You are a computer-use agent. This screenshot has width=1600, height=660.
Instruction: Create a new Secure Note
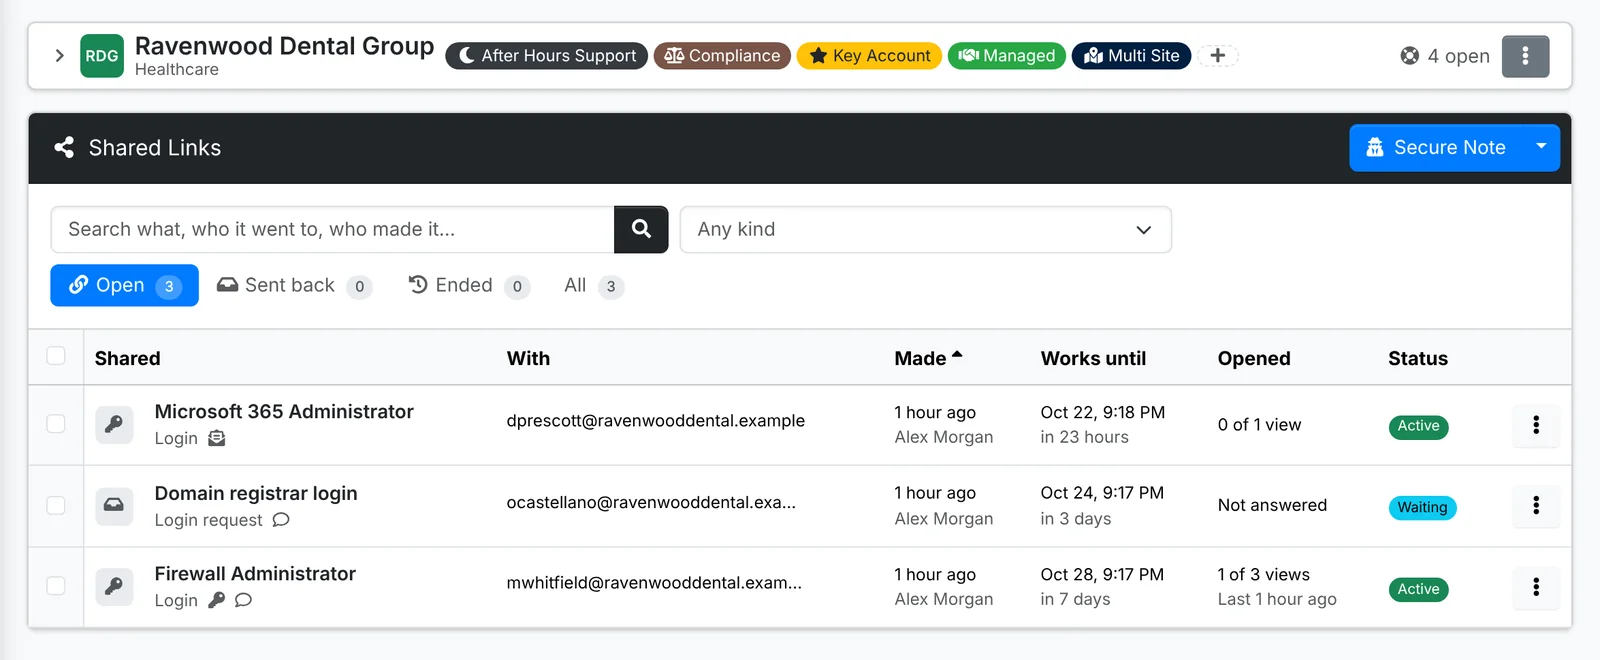pyautogui.click(x=1436, y=148)
